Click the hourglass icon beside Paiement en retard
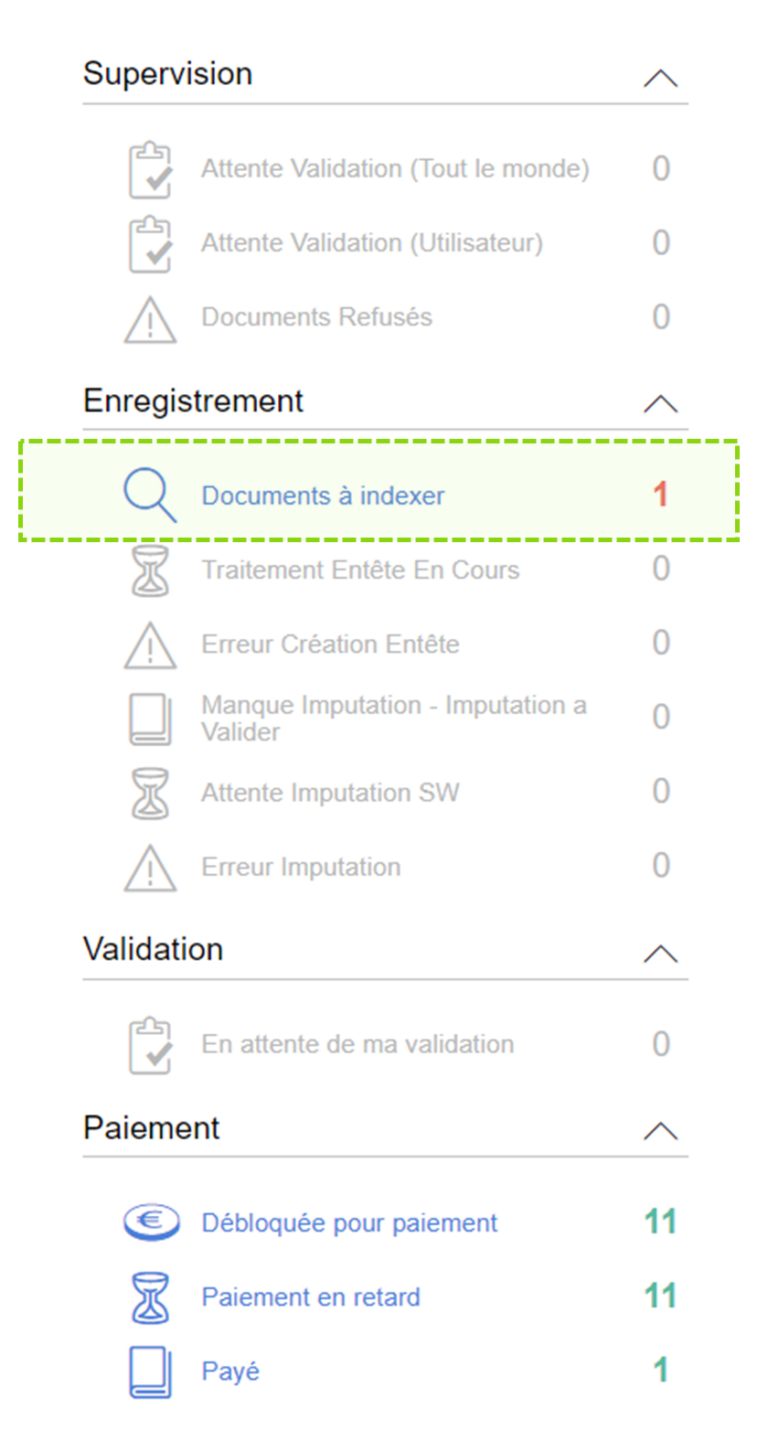The image size is (768, 1429). 151,1297
